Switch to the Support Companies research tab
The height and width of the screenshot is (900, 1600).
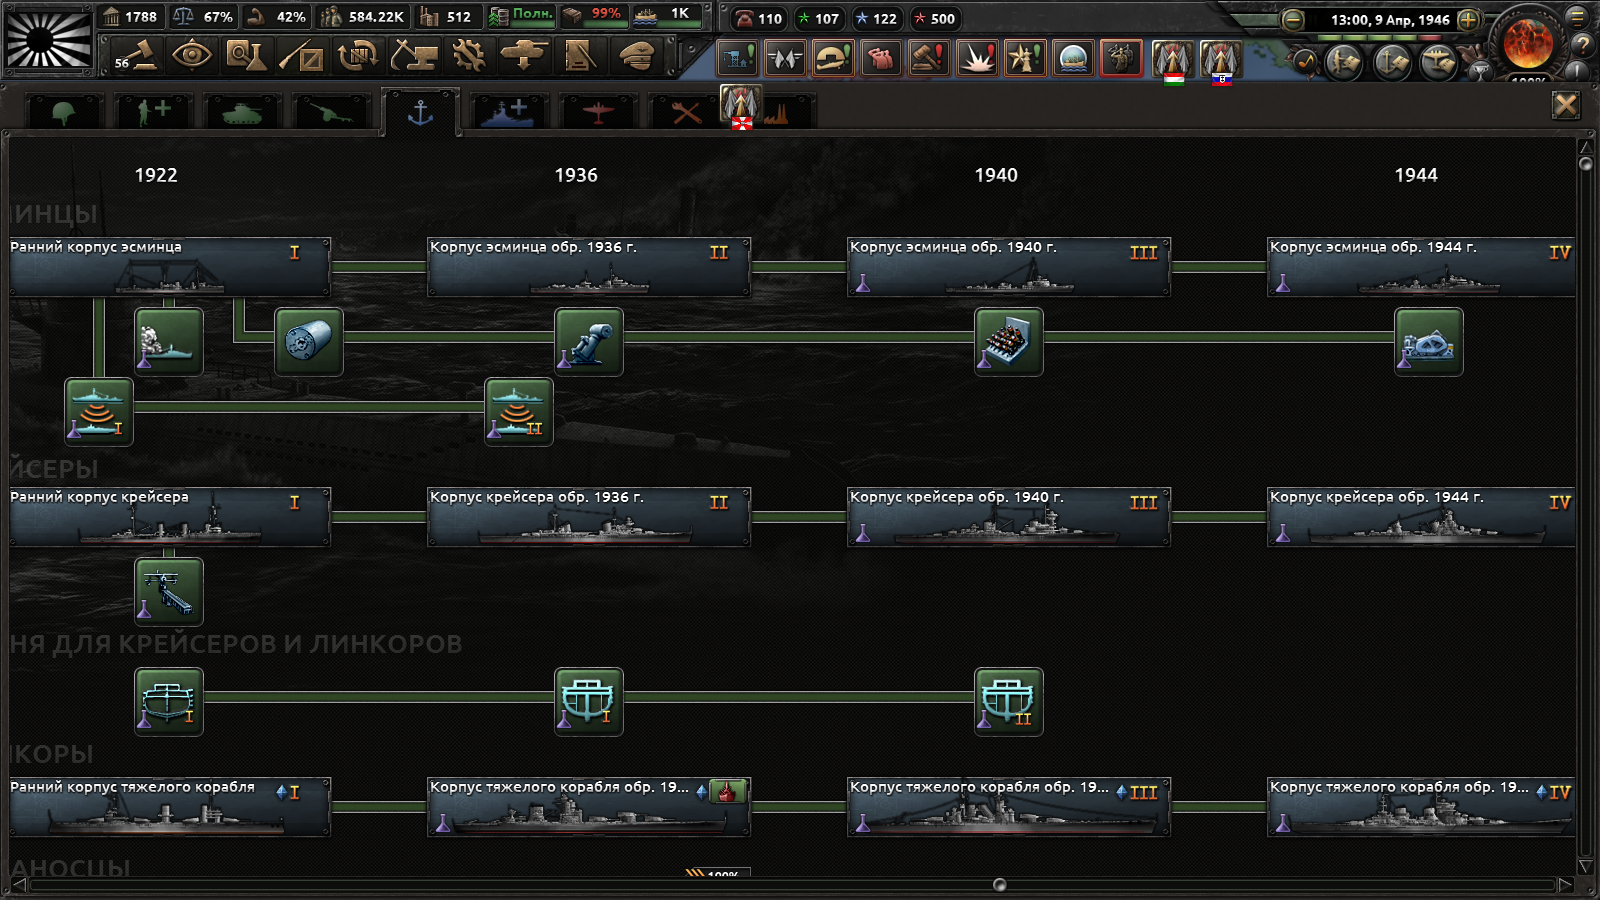tap(153, 112)
